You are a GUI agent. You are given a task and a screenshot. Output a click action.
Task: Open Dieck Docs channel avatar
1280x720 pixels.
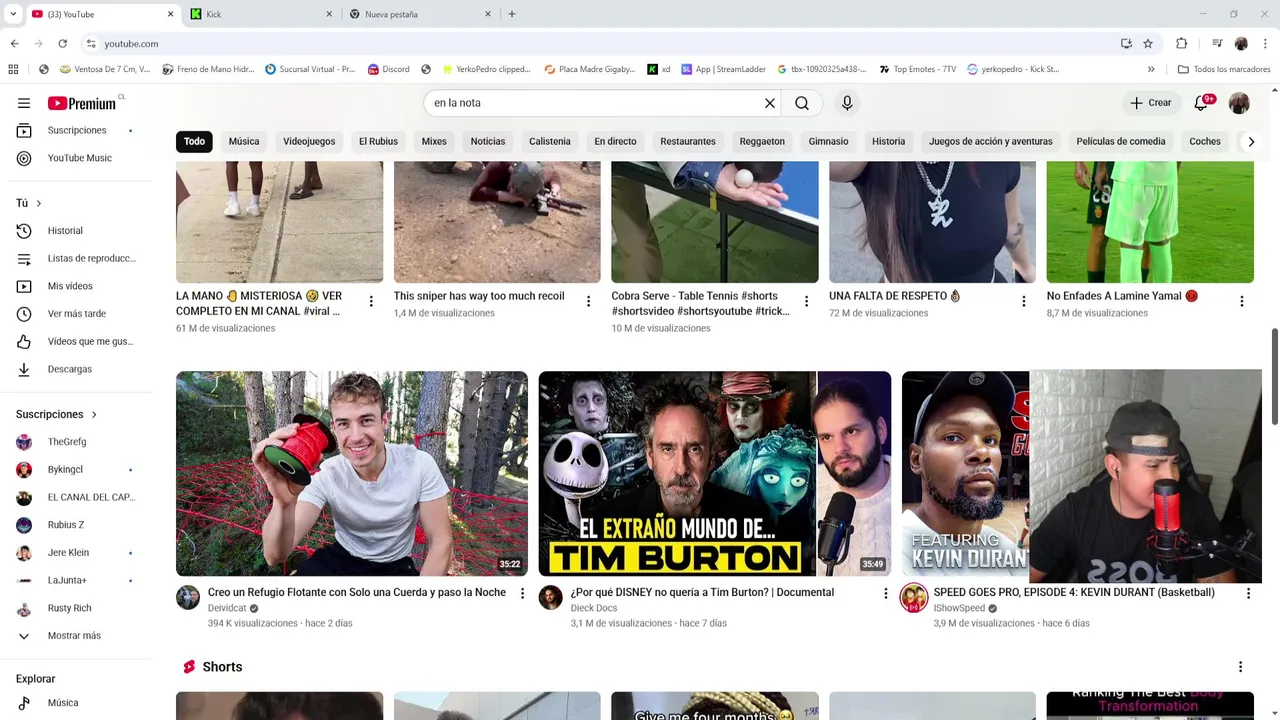pyautogui.click(x=551, y=598)
